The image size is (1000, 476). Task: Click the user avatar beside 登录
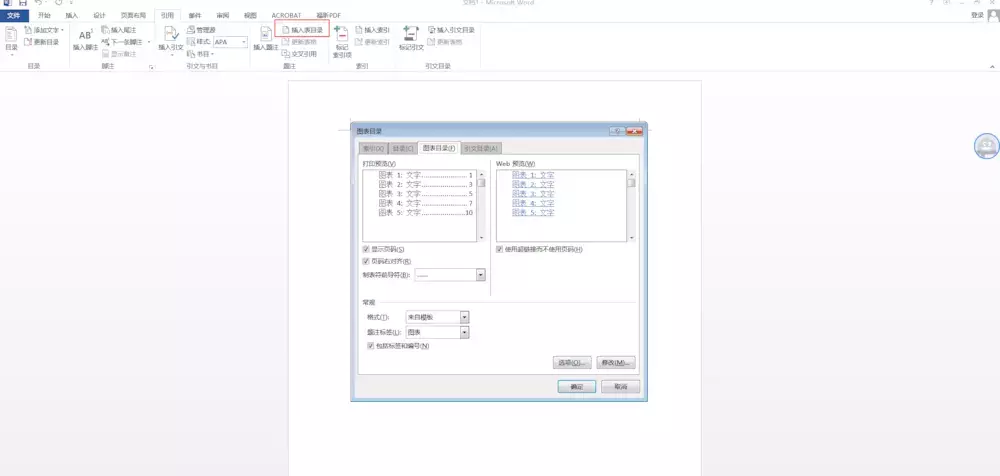(993, 15)
